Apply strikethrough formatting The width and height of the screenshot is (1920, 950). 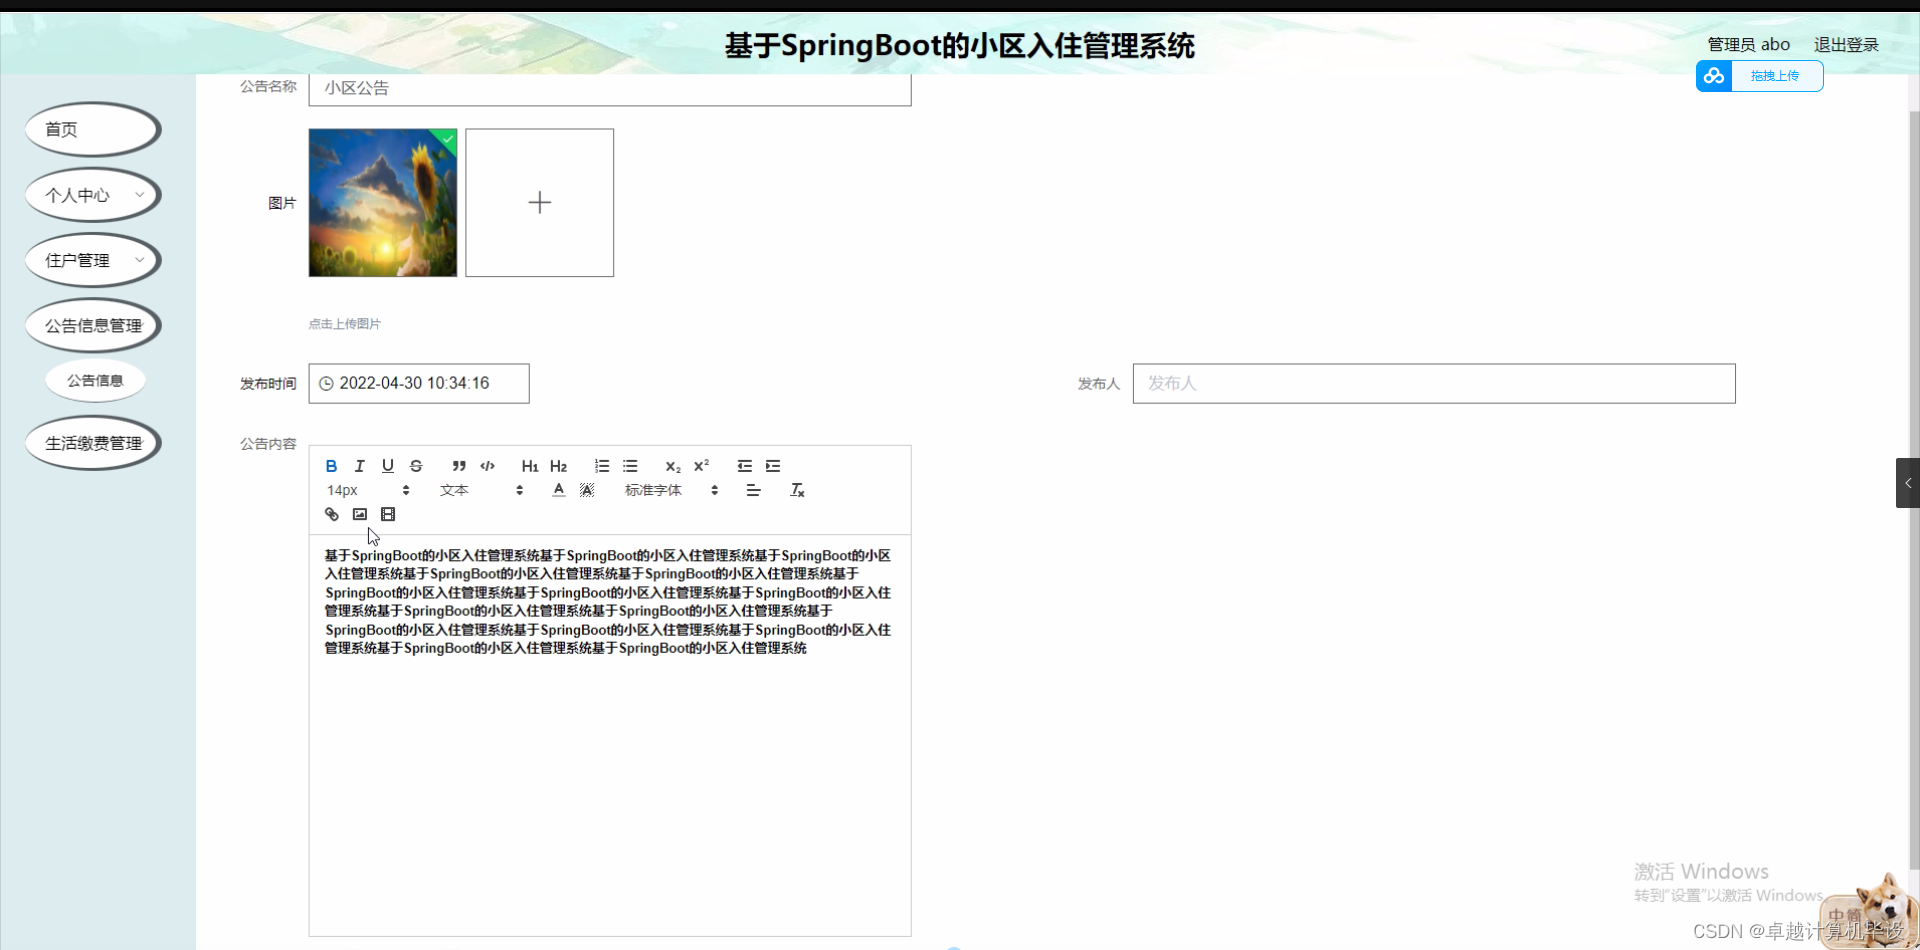(416, 466)
